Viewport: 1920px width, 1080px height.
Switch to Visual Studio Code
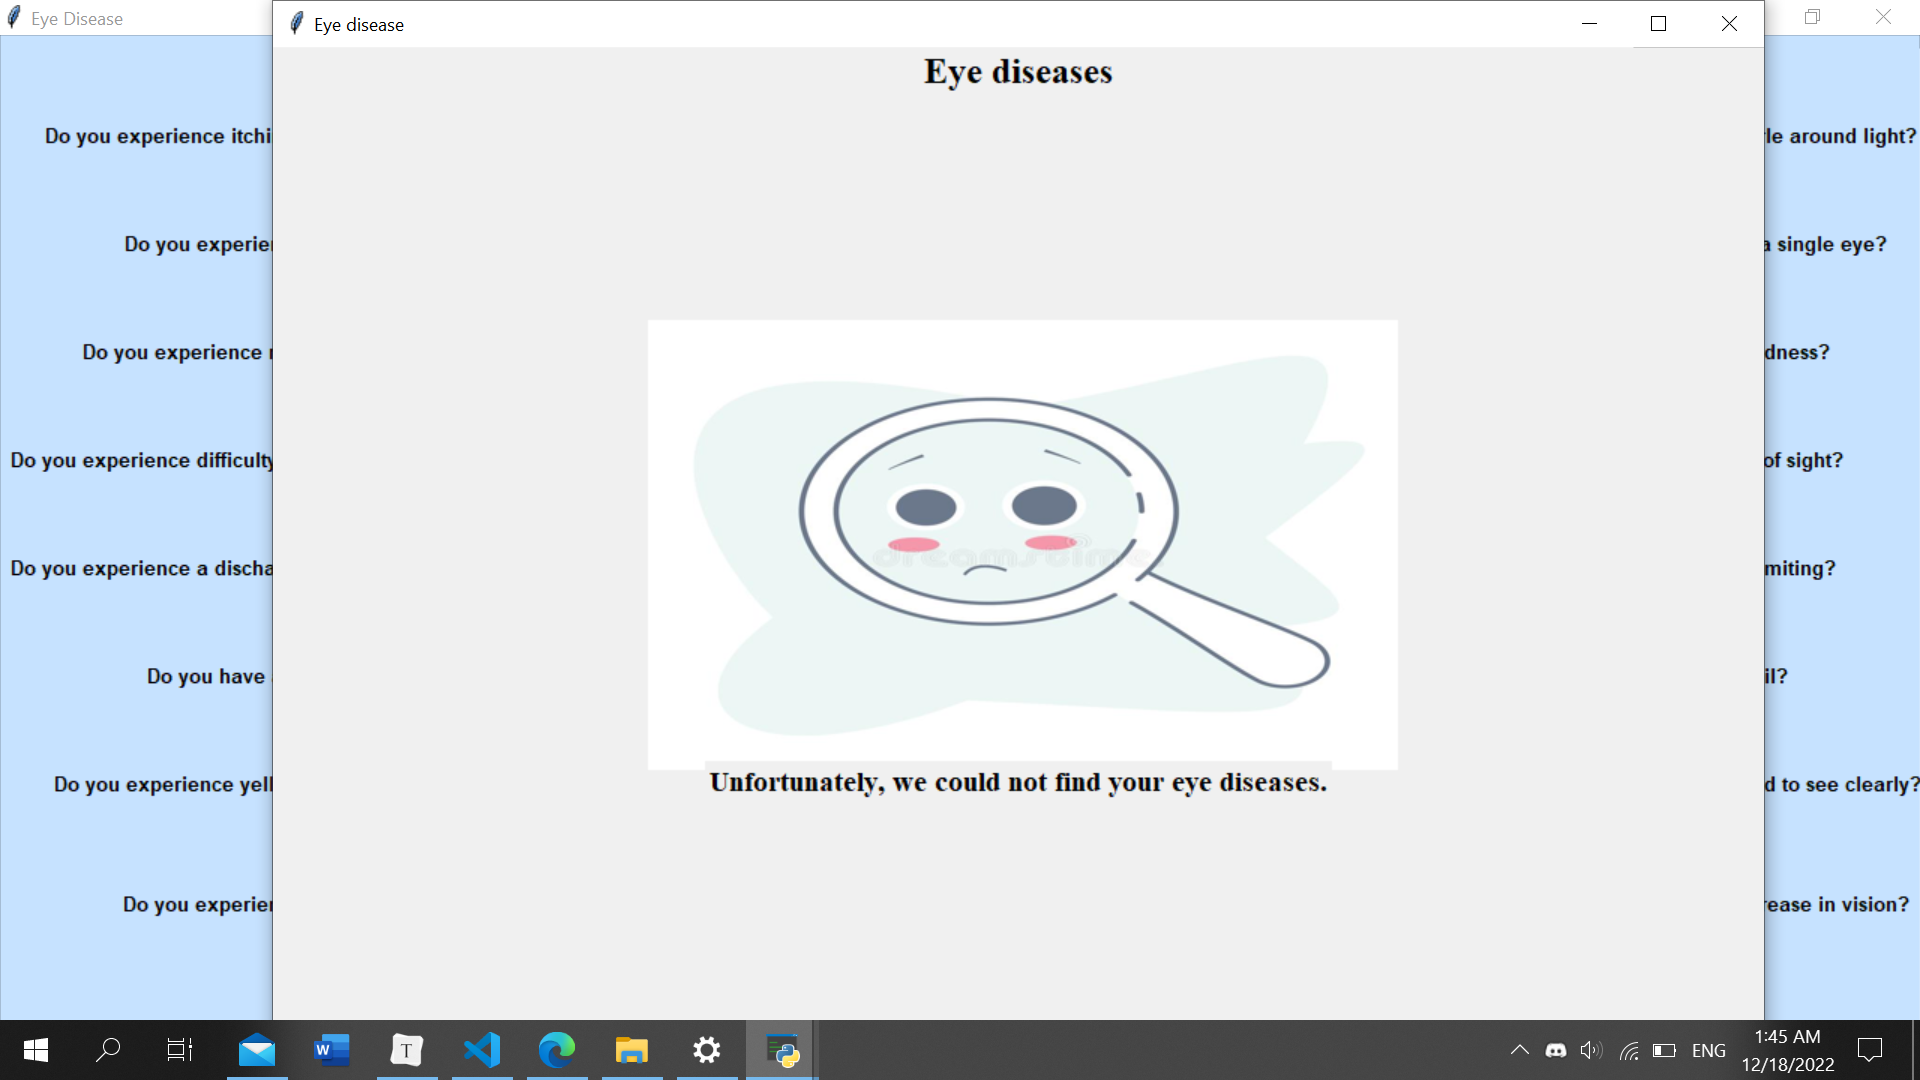(482, 1050)
